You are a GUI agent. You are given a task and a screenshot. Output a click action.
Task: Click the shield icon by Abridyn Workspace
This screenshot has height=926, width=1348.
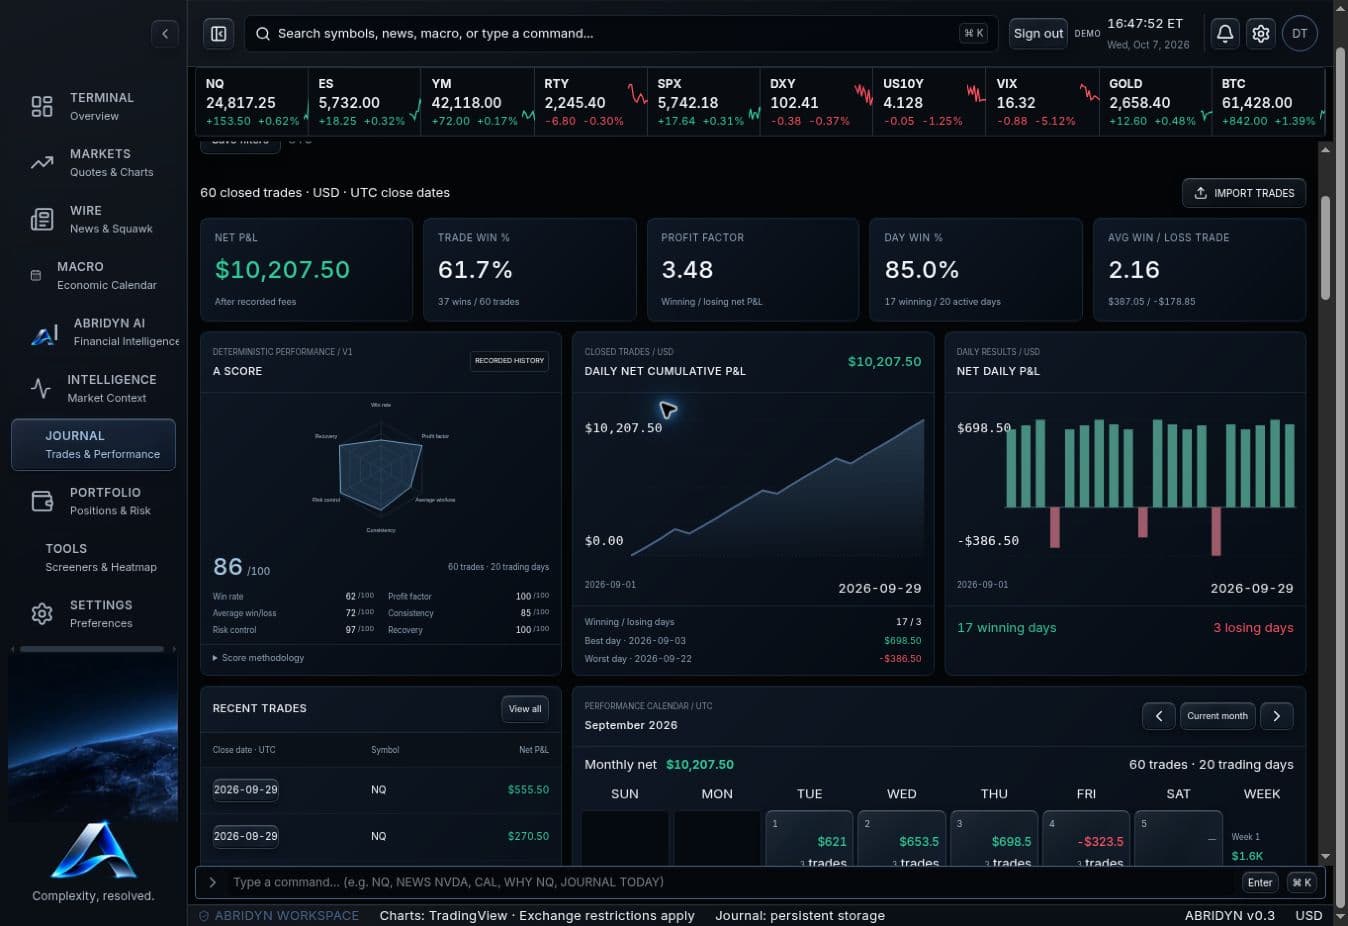point(204,915)
